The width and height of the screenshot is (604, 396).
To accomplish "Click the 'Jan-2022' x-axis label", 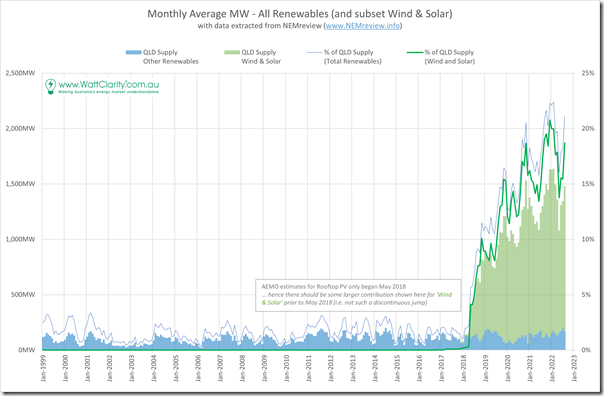I will pos(552,368).
